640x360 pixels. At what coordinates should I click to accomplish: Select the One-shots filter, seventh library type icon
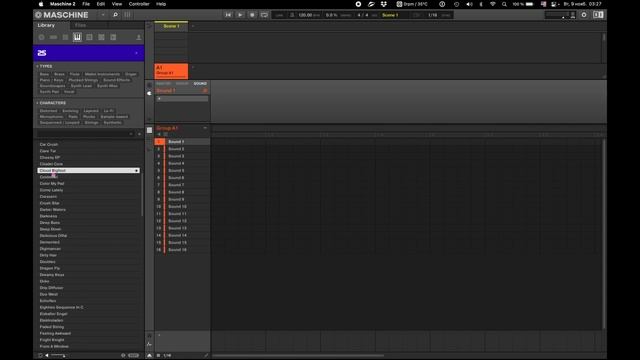click(113, 37)
